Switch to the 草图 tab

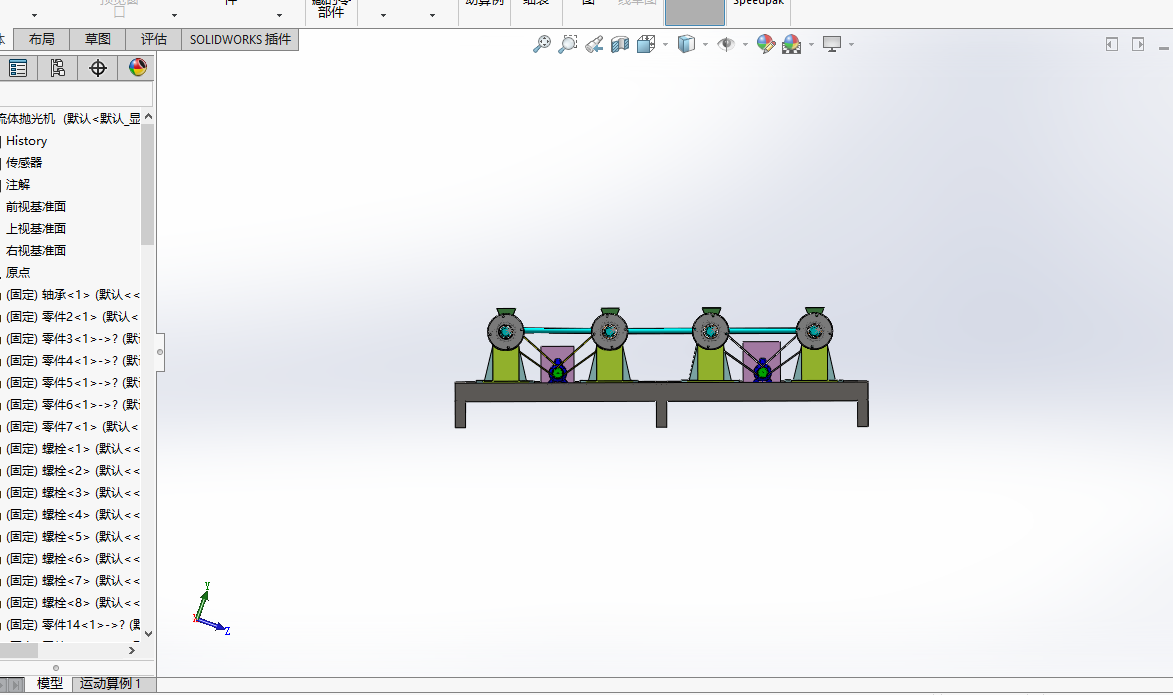click(97, 40)
